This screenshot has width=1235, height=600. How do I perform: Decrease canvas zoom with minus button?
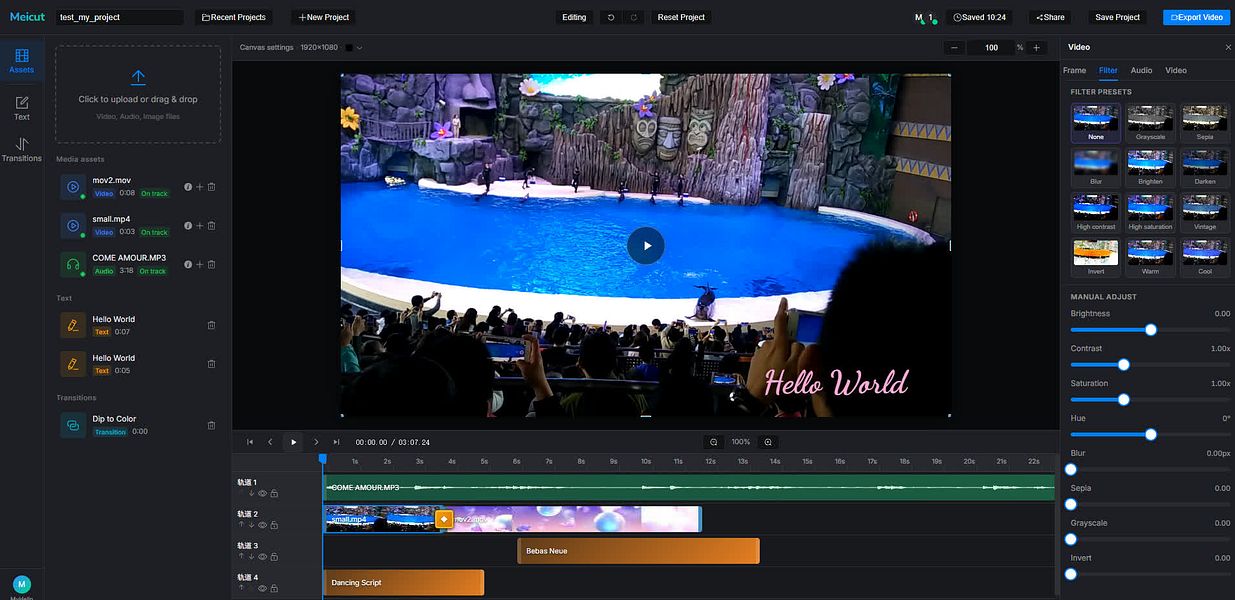click(x=954, y=48)
